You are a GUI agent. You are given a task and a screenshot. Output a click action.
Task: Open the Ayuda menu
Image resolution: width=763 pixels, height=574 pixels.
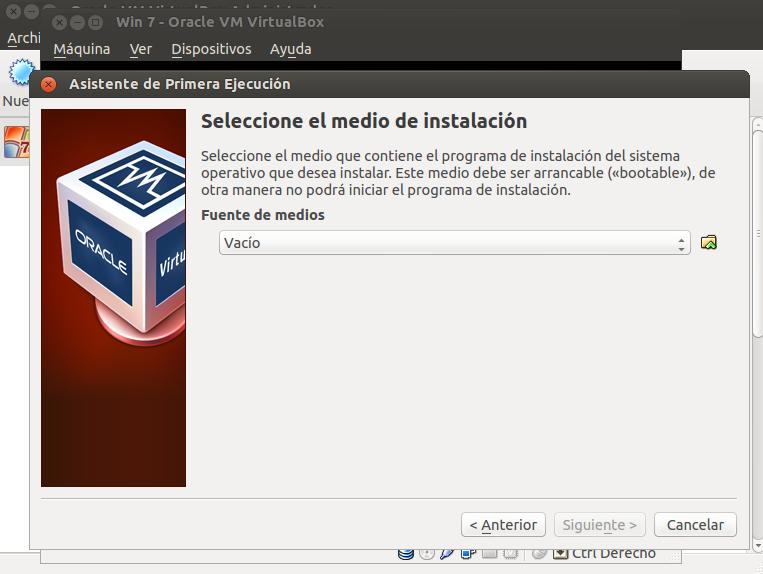[x=291, y=49]
